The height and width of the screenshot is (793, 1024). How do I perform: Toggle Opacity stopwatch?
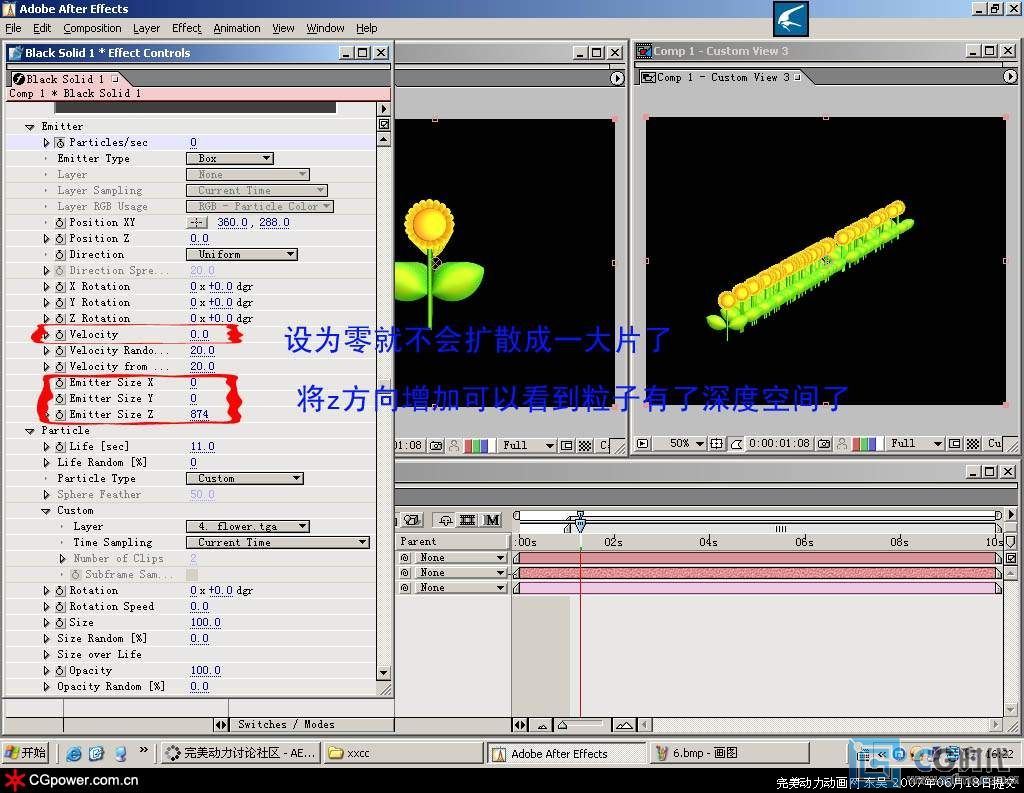(x=60, y=671)
